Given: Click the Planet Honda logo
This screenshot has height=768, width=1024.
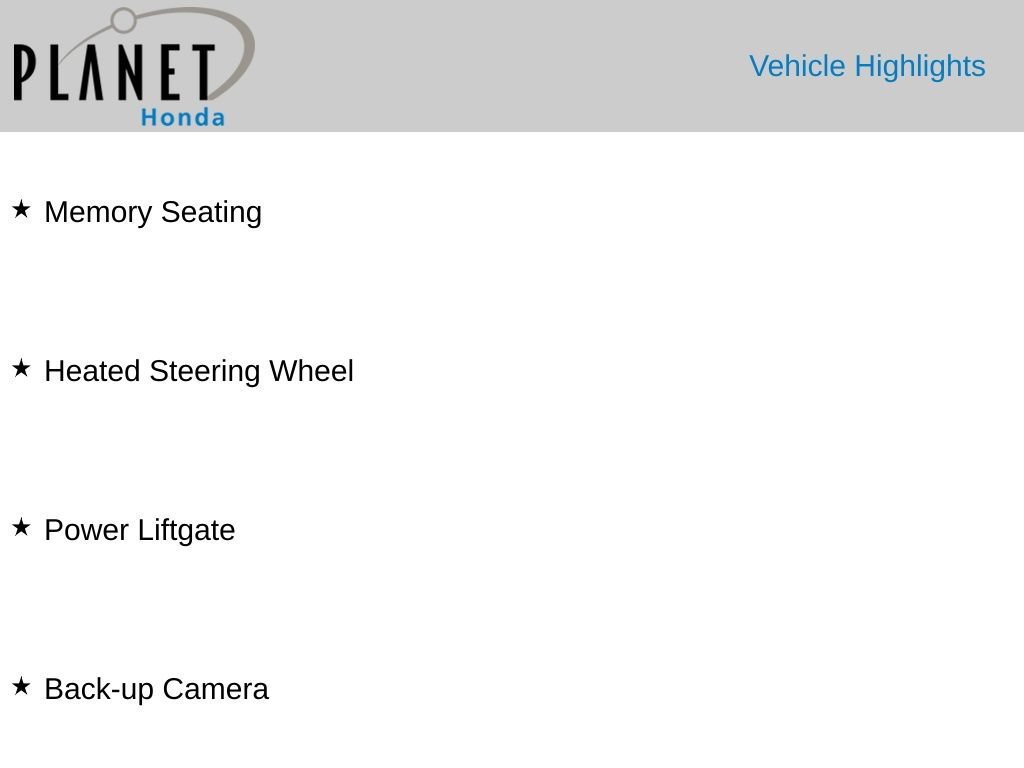Looking at the screenshot, I should click(134, 66).
